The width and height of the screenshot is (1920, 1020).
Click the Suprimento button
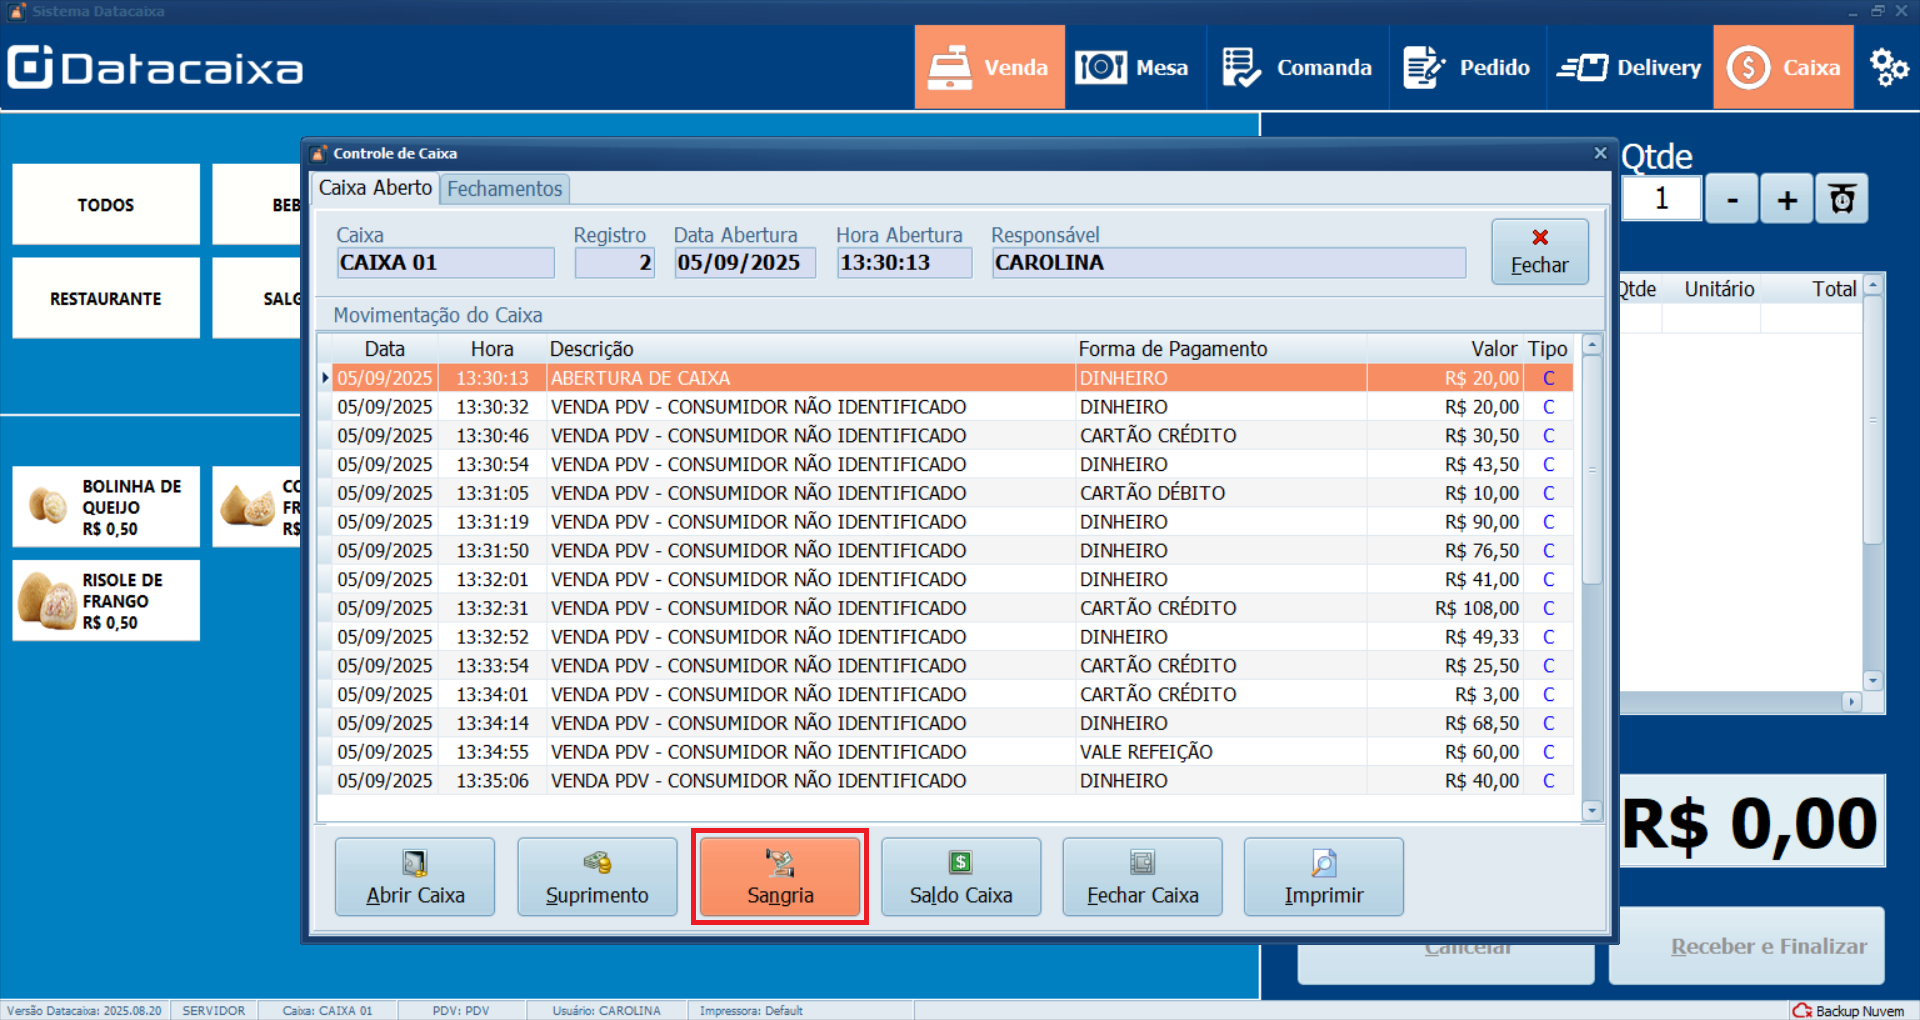[597, 877]
